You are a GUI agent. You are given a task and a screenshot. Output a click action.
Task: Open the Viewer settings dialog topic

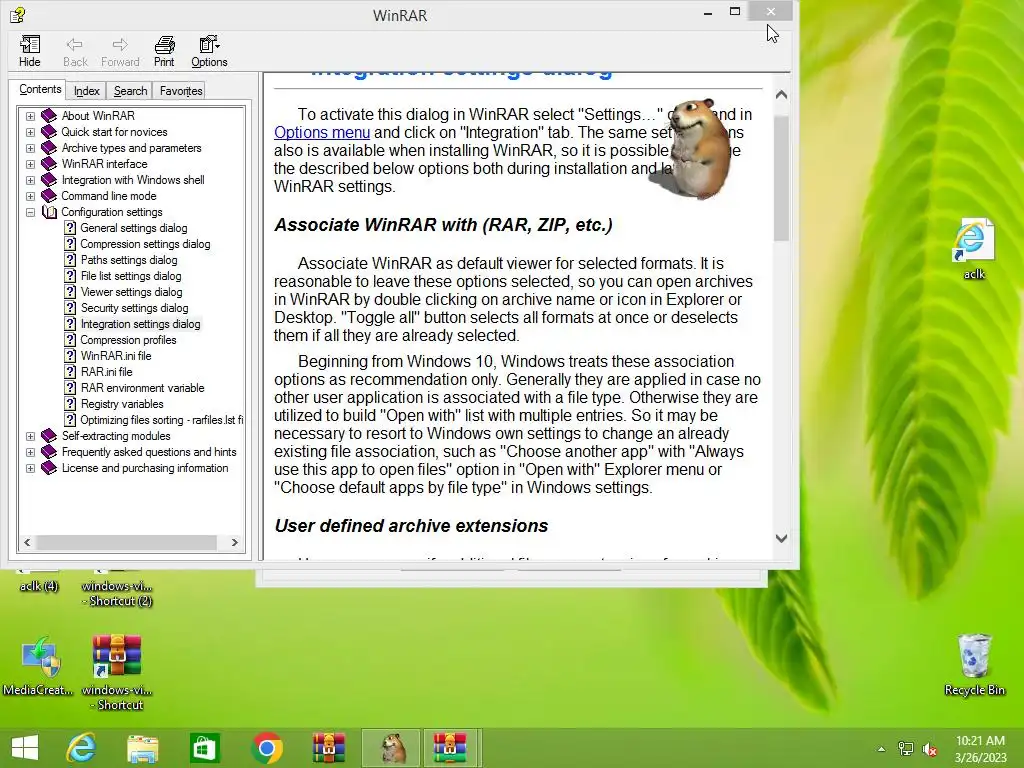pyautogui.click(x=131, y=292)
